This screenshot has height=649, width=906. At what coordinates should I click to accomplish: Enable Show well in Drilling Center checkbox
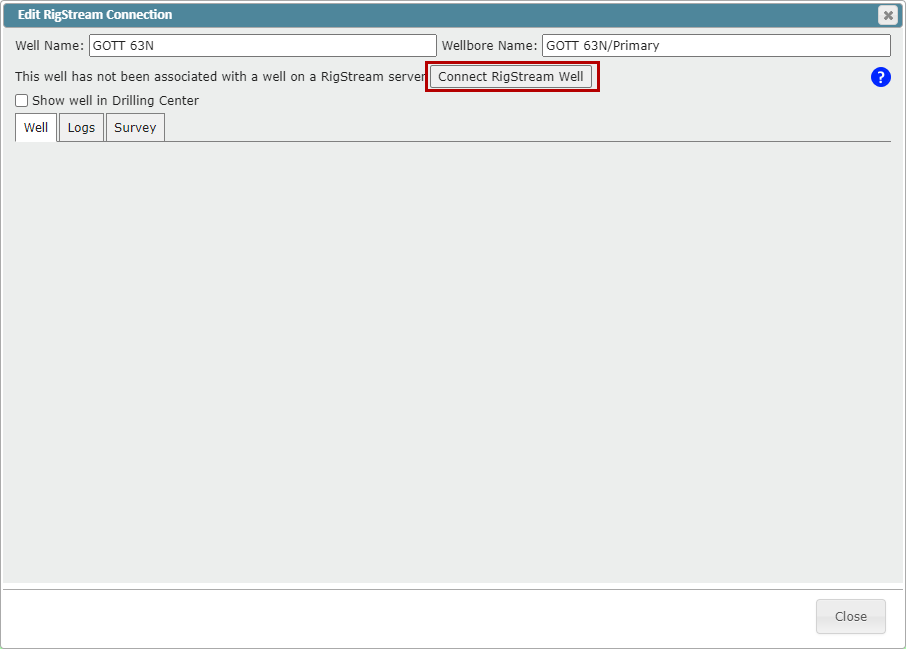click(x=21, y=101)
